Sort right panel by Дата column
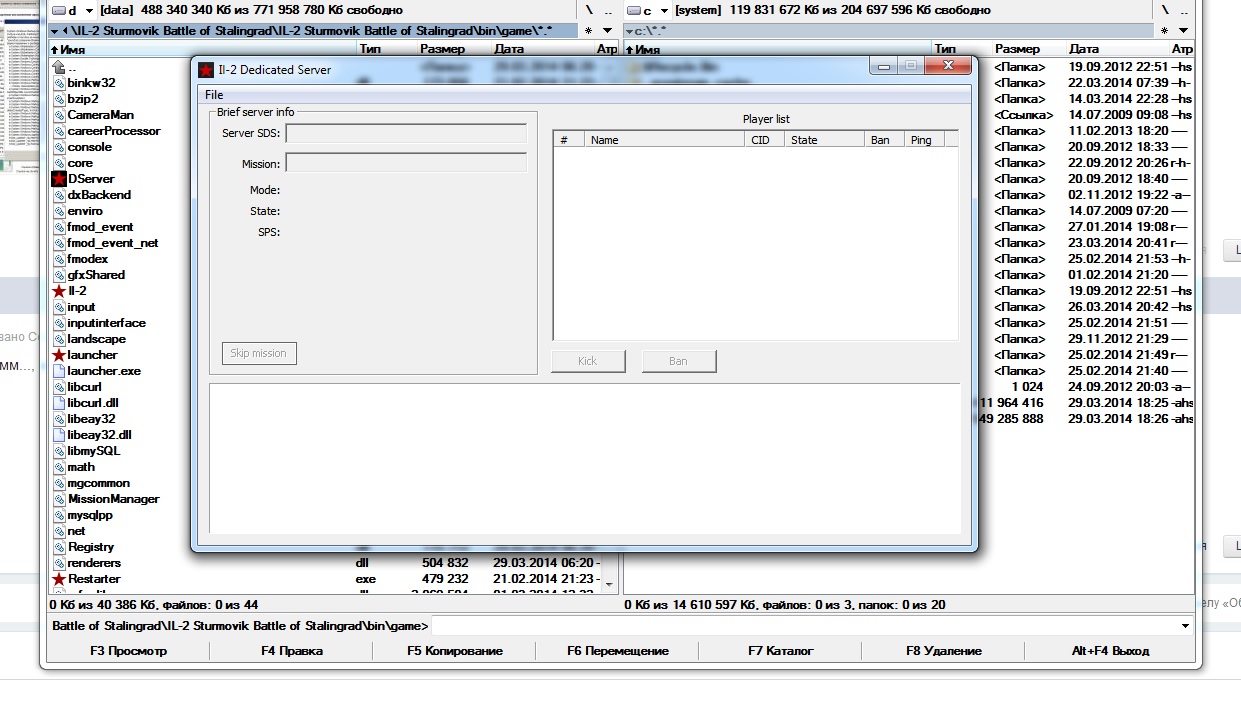This screenshot has height=701, width=1241. [1084, 48]
